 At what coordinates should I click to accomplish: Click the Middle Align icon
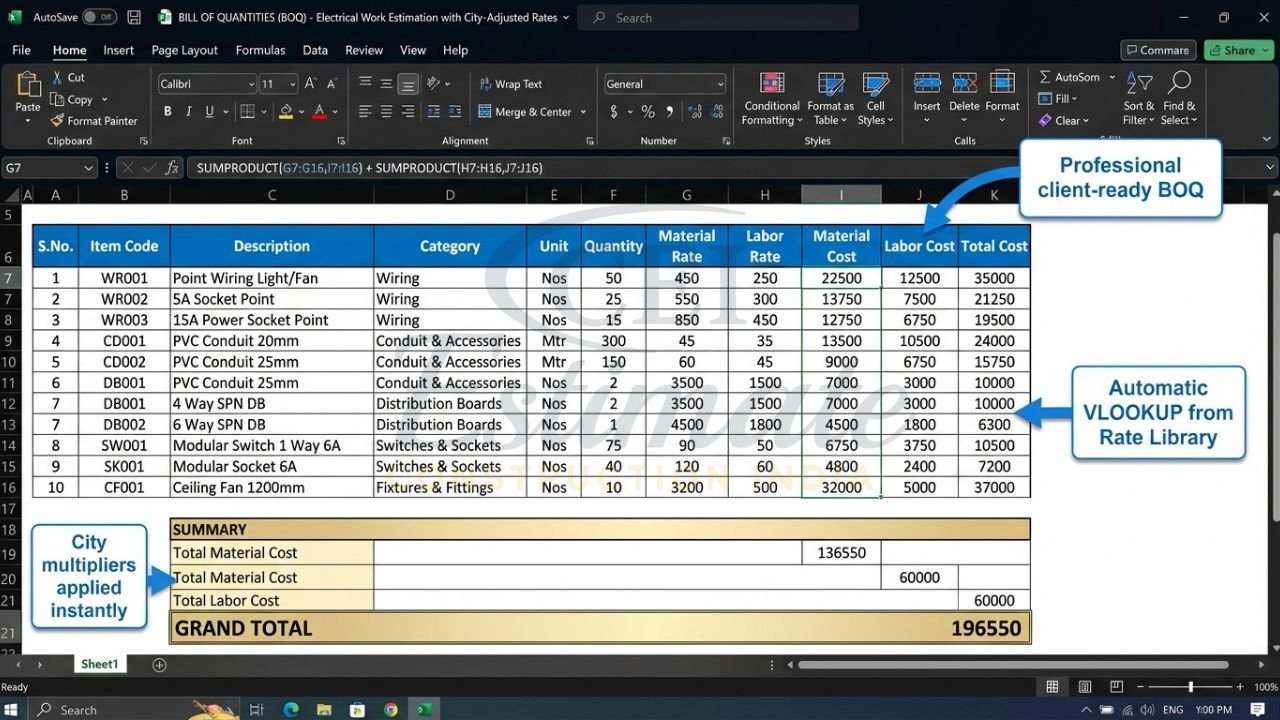386,84
